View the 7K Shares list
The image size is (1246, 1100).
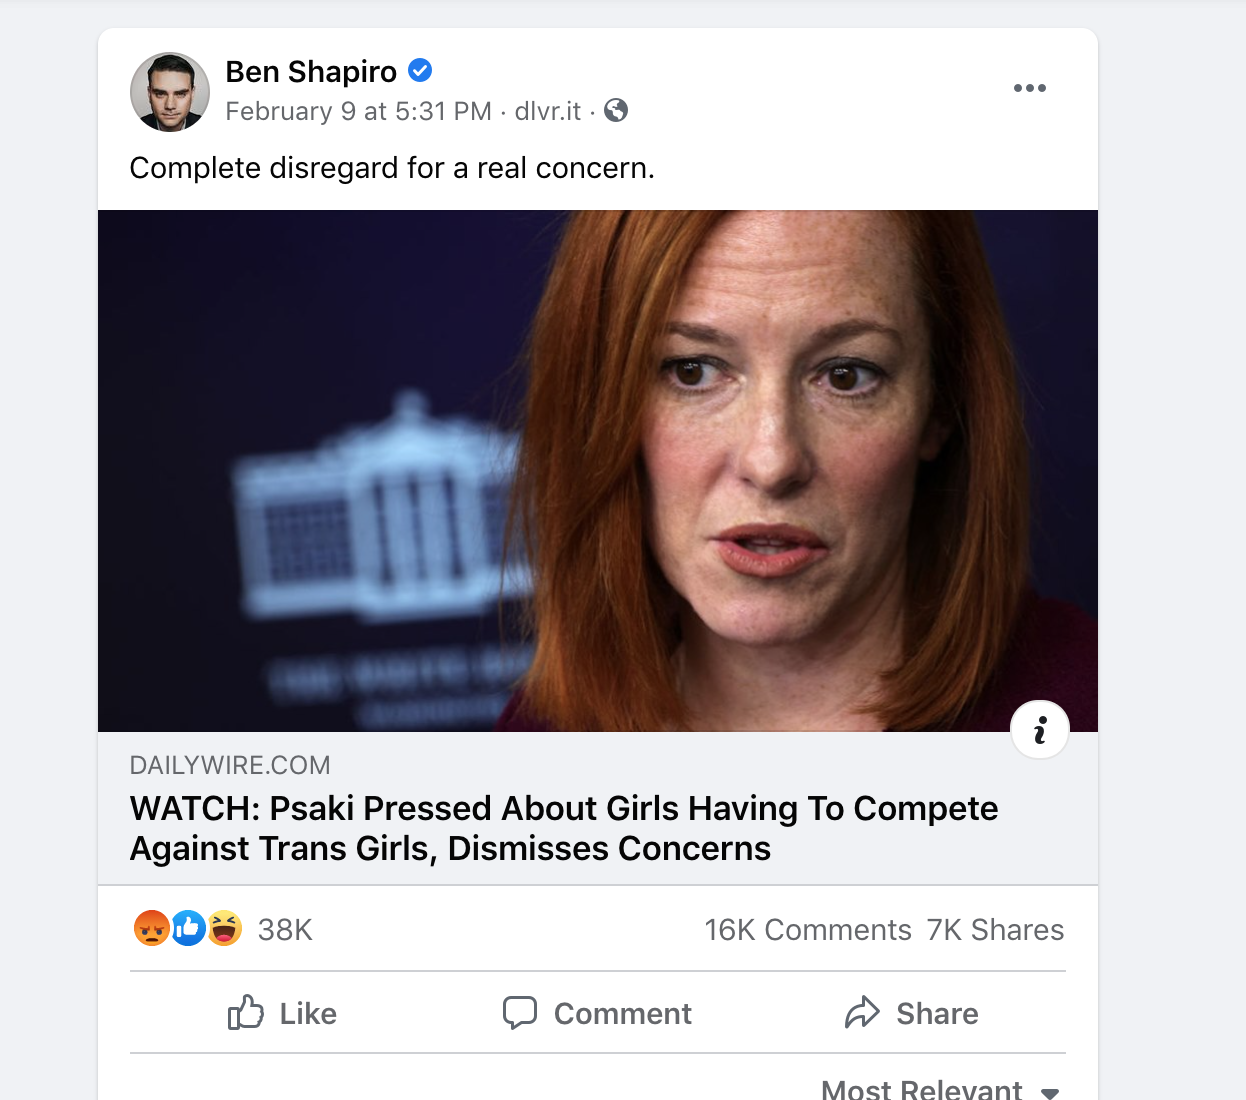click(x=995, y=930)
